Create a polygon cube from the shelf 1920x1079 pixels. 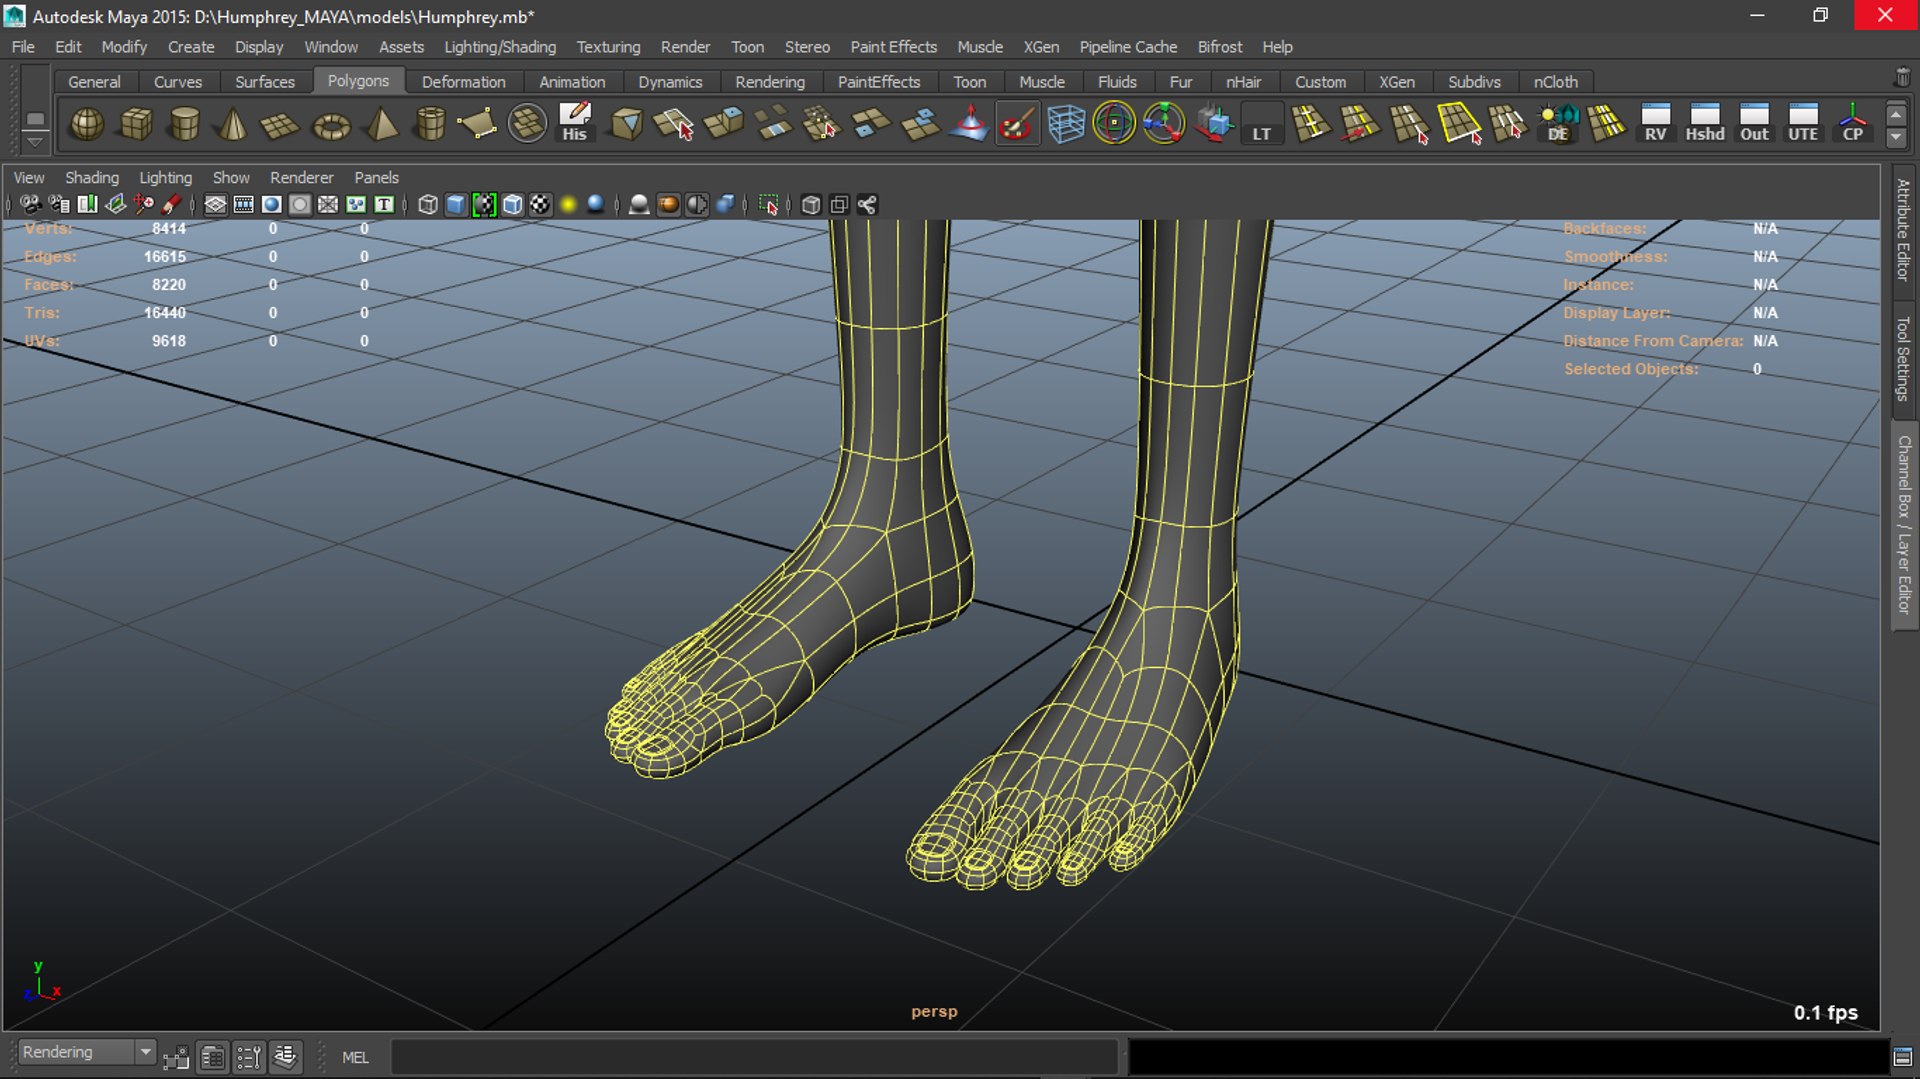(x=136, y=124)
